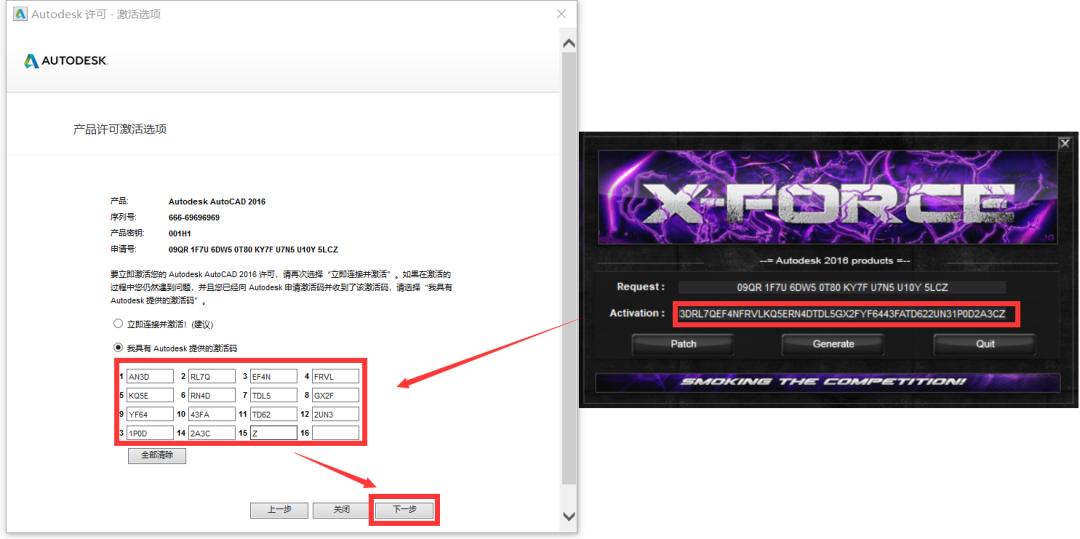1080x539 pixels.
Task: Click the Autodesk 2016 products label in X-Force
Action: pyautogui.click(x=834, y=262)
